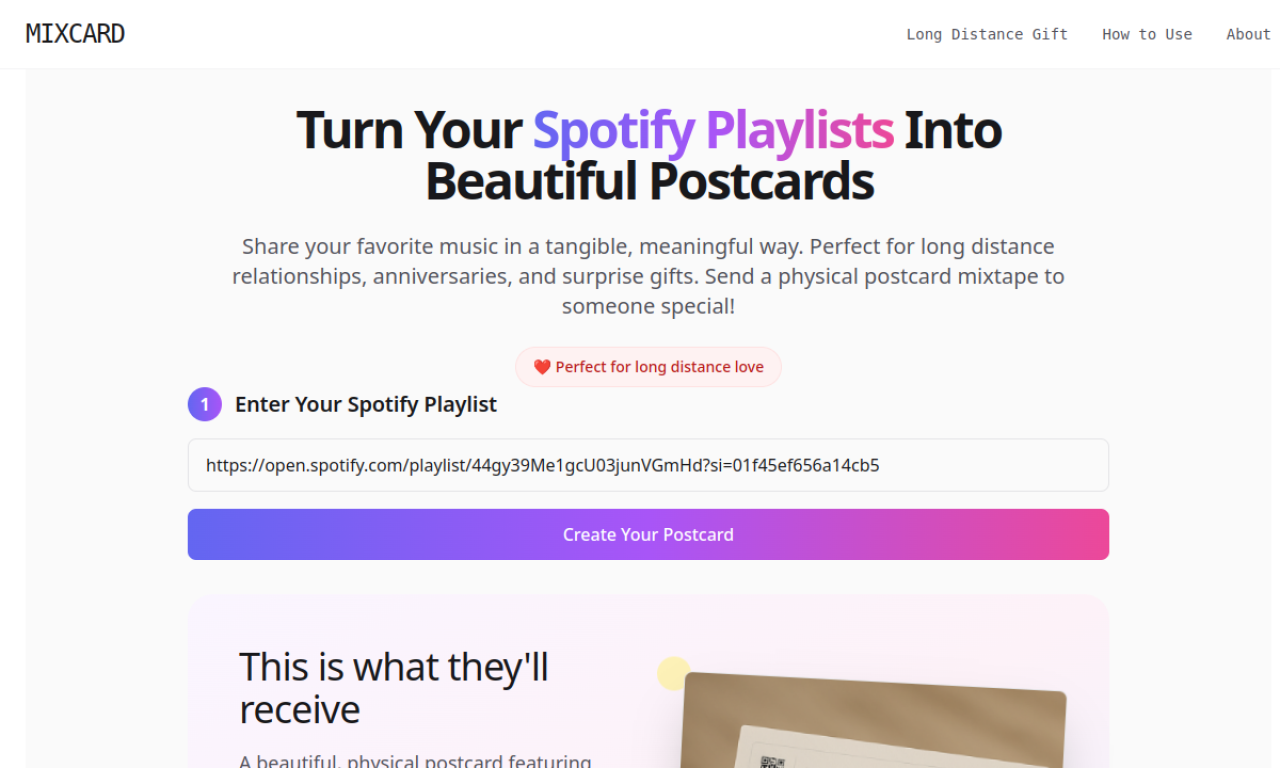
Task: Click the 'Enter Your Spotify Playlist' label
Action: pos(365,404)
